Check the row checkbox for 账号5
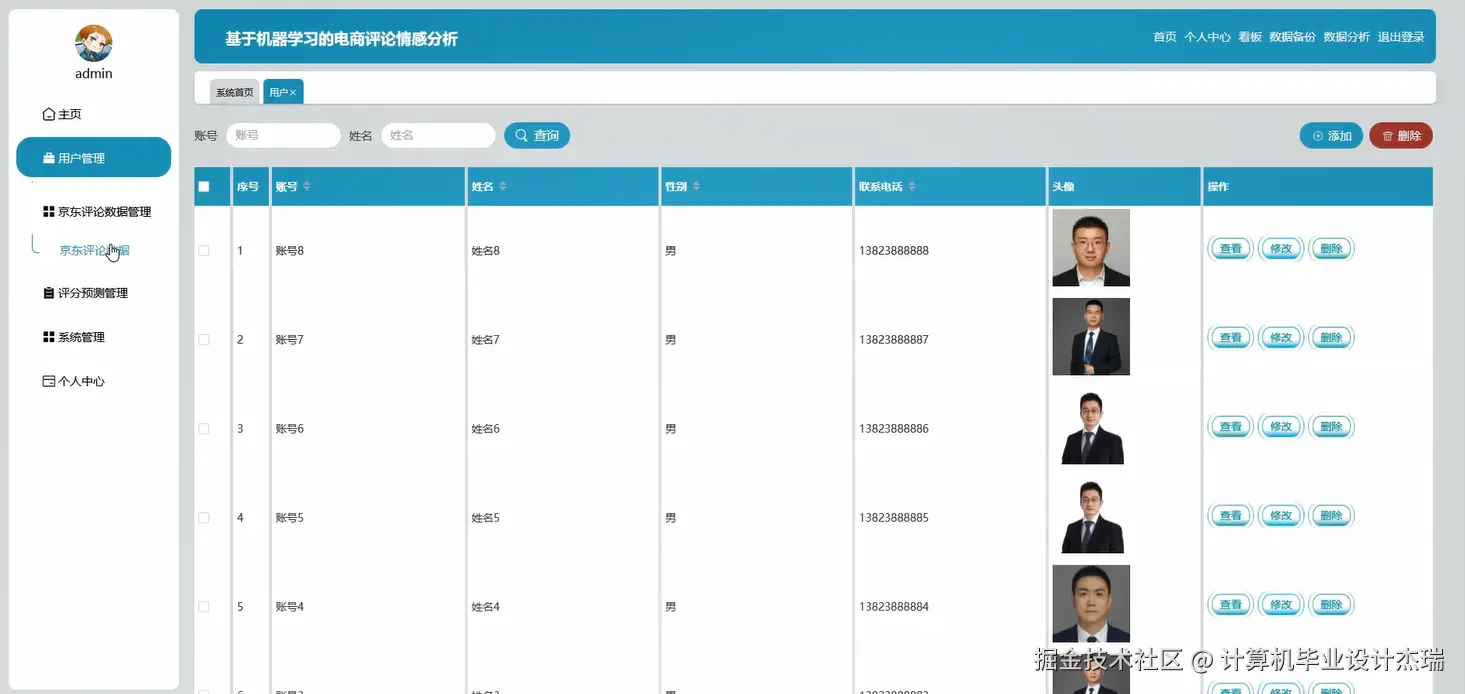The width and height of the screenshot is (1465, 694). pos(204,518)
